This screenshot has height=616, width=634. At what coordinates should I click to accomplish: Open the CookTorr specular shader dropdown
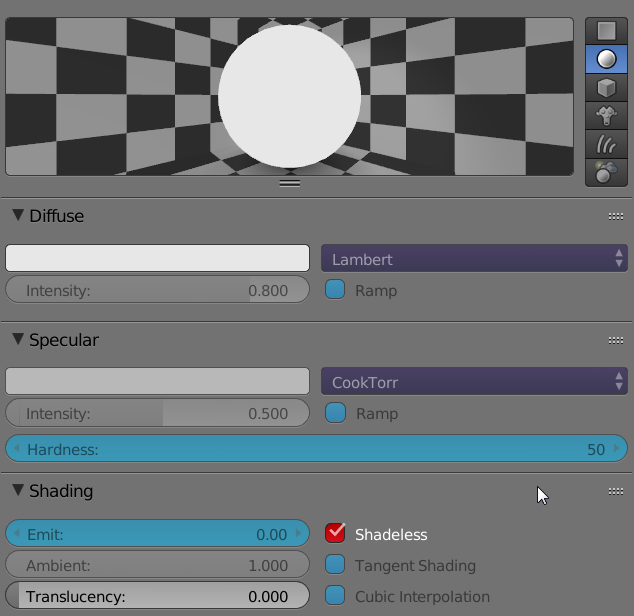(474, 381)
